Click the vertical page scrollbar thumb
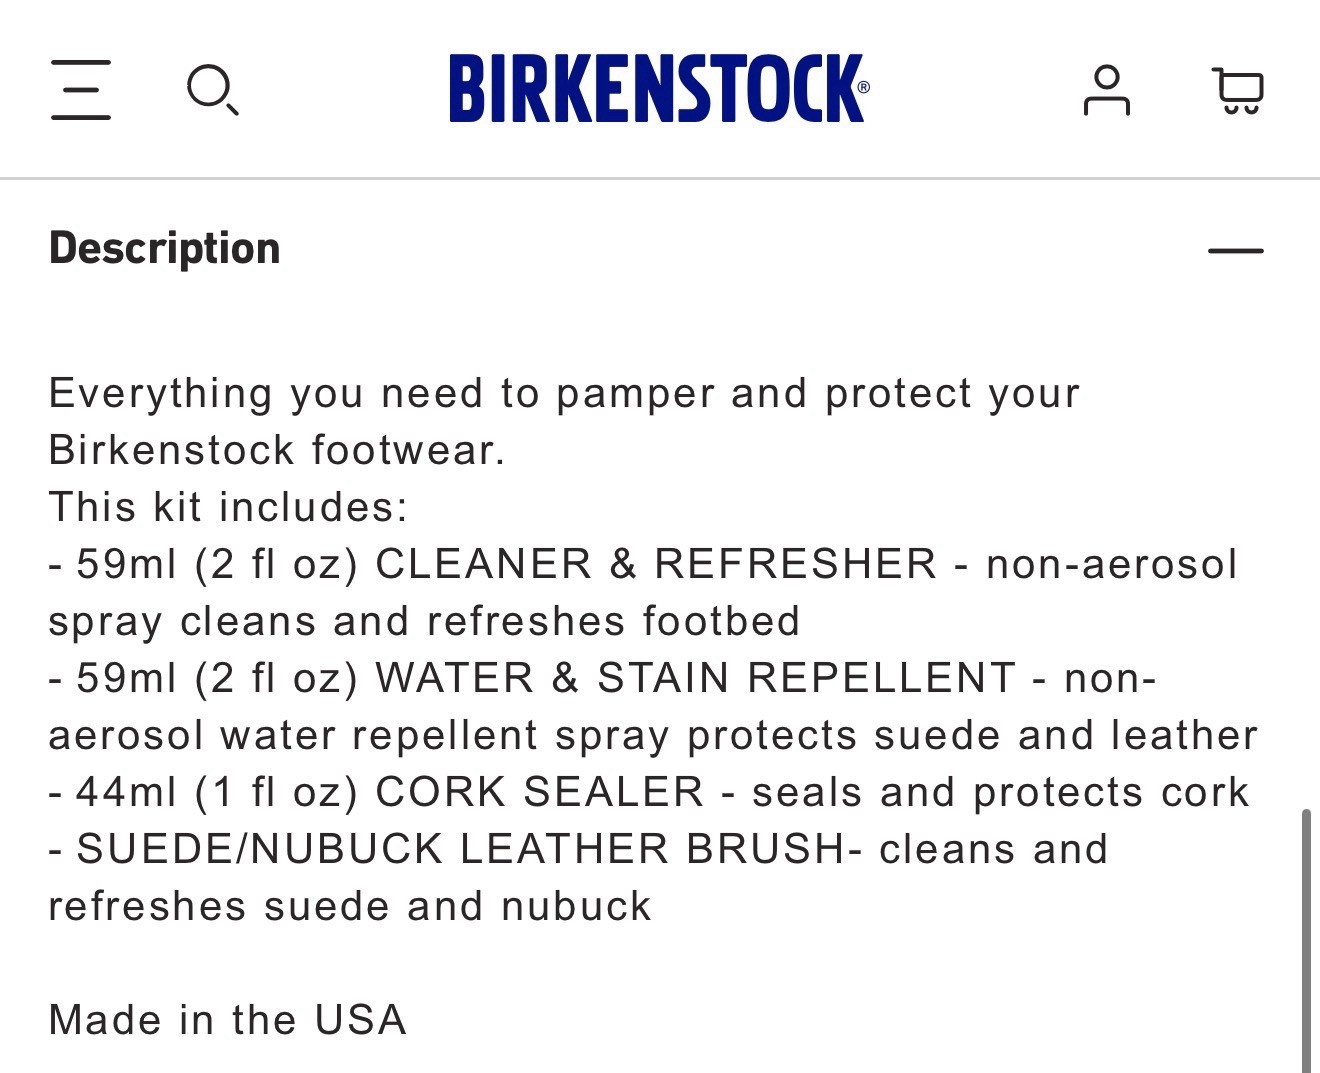Screen dimensions: 1320x1073 1306,940
